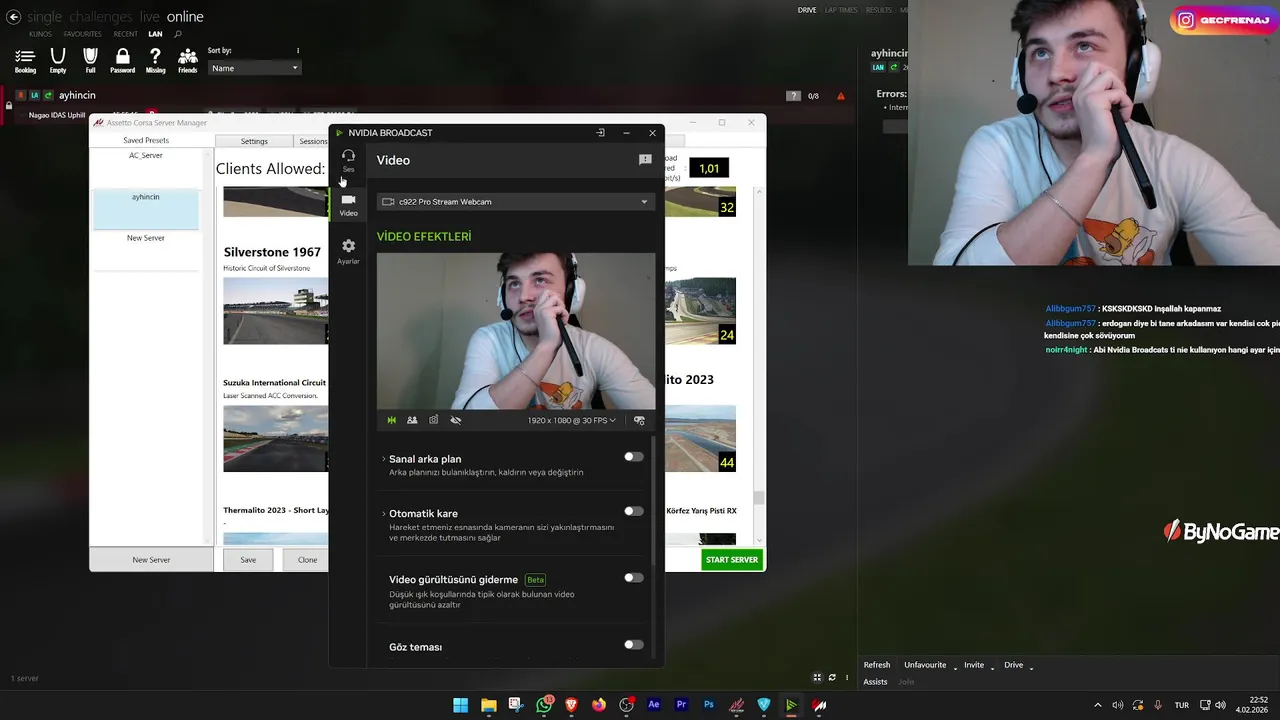
Task: Click the crossed-eye hide preview icon
Action: (455, 420)
